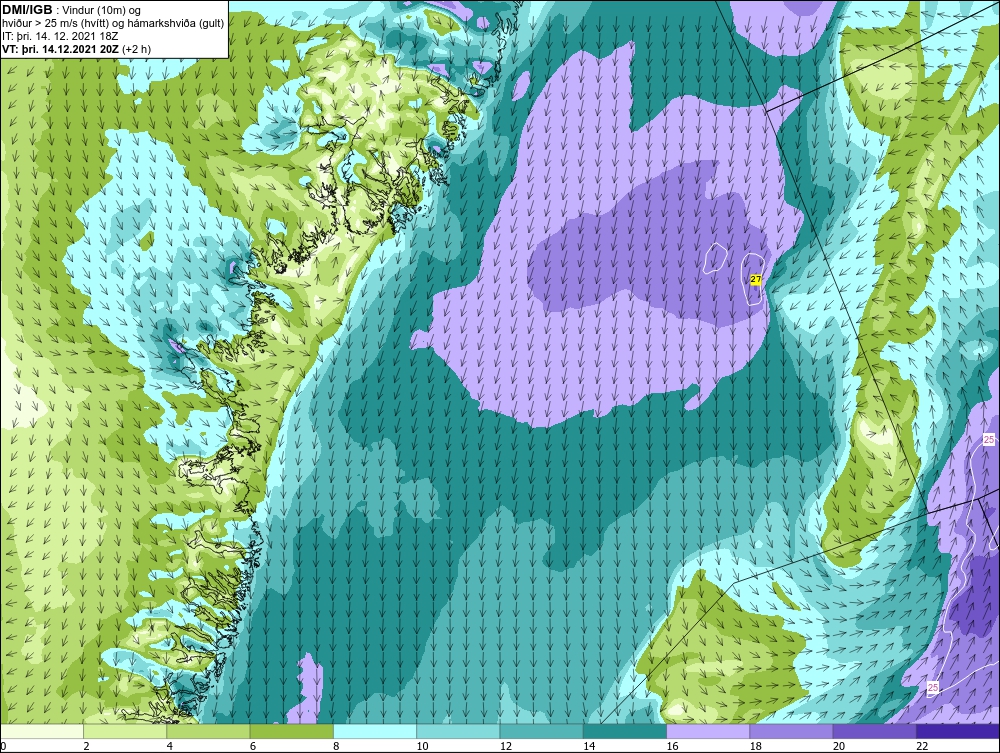Select the 12–14 m/s teal legend swatch
Image resolution: width=1000 pixels, height=753 pixels.
tap(541, 731)
